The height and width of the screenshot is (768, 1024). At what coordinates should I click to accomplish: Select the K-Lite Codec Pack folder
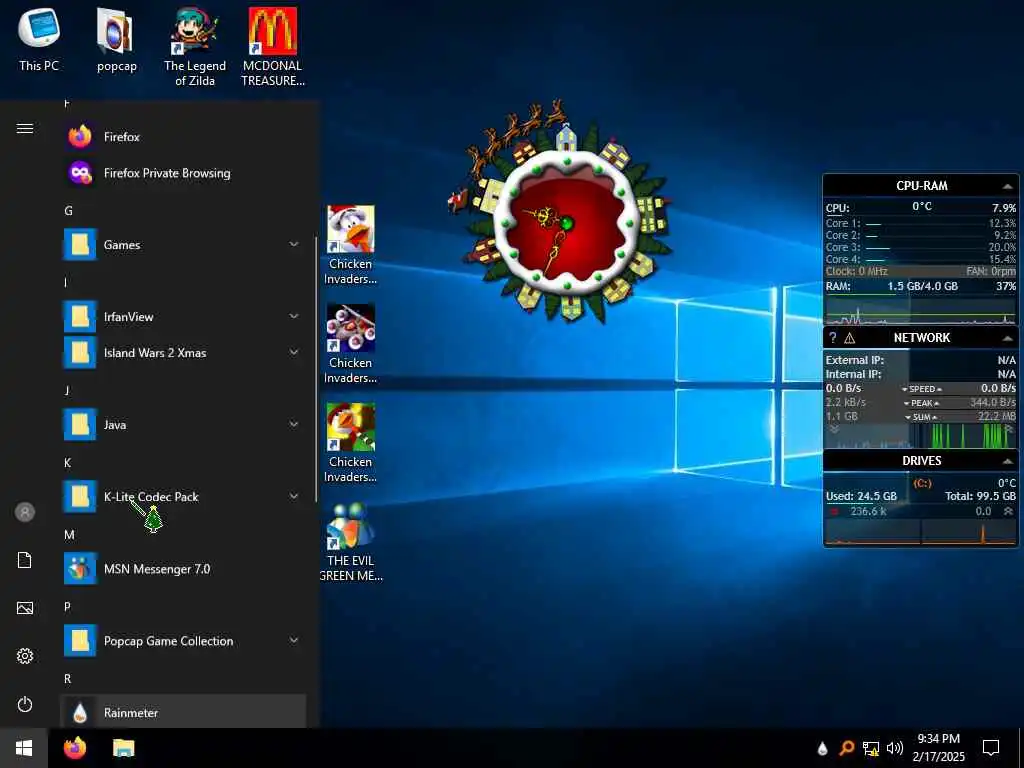tap(184, 496)
